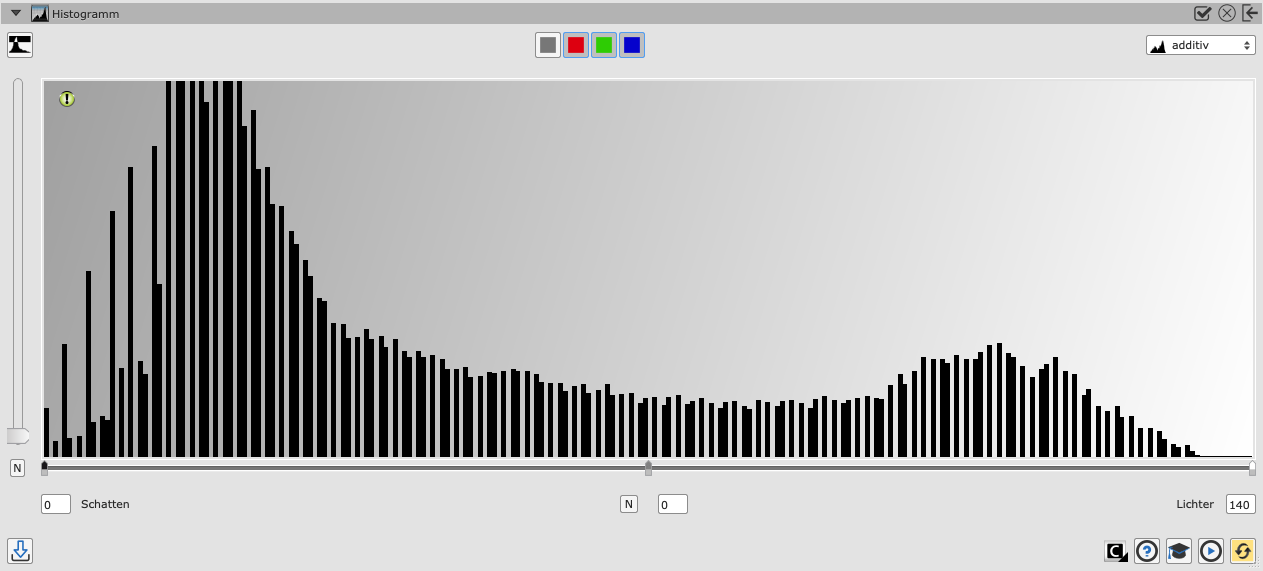
Task: Toggle the gray luminance channel
Action: point(548,45)
